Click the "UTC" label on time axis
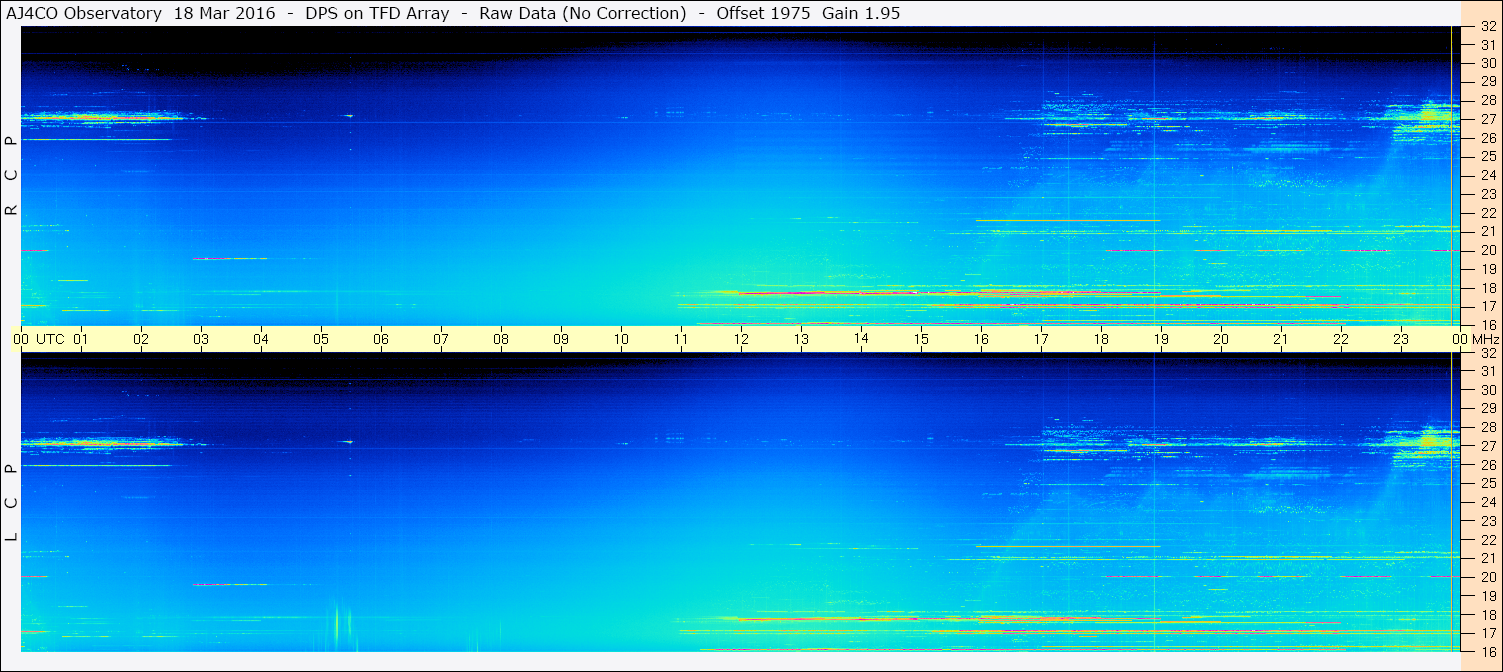Screen dimensions: 1503x672 [50, 339]
